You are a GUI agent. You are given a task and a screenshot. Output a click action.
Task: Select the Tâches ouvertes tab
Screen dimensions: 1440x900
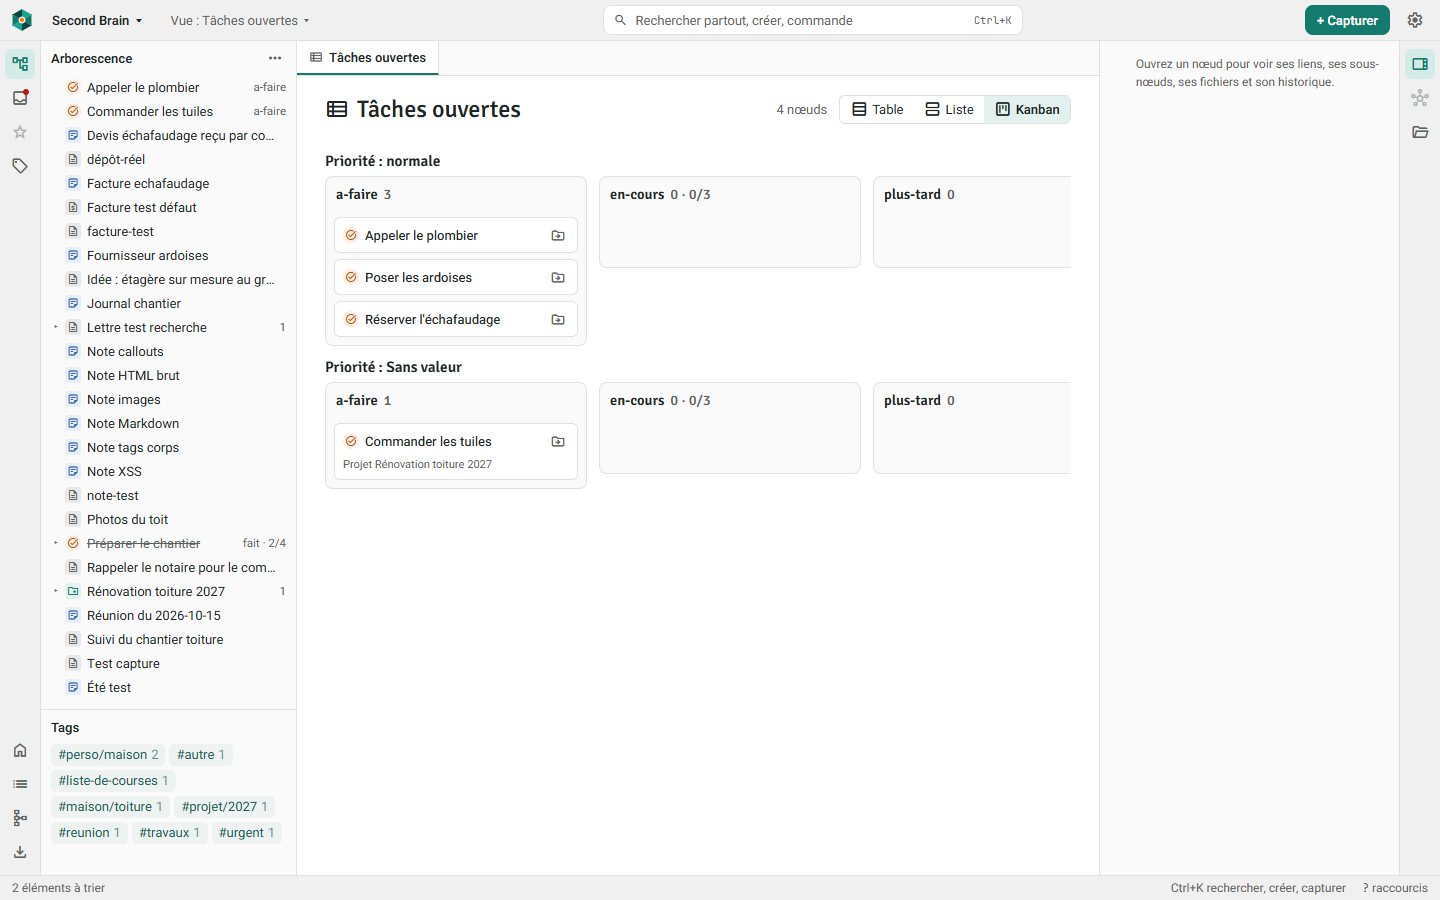point(368,58)
